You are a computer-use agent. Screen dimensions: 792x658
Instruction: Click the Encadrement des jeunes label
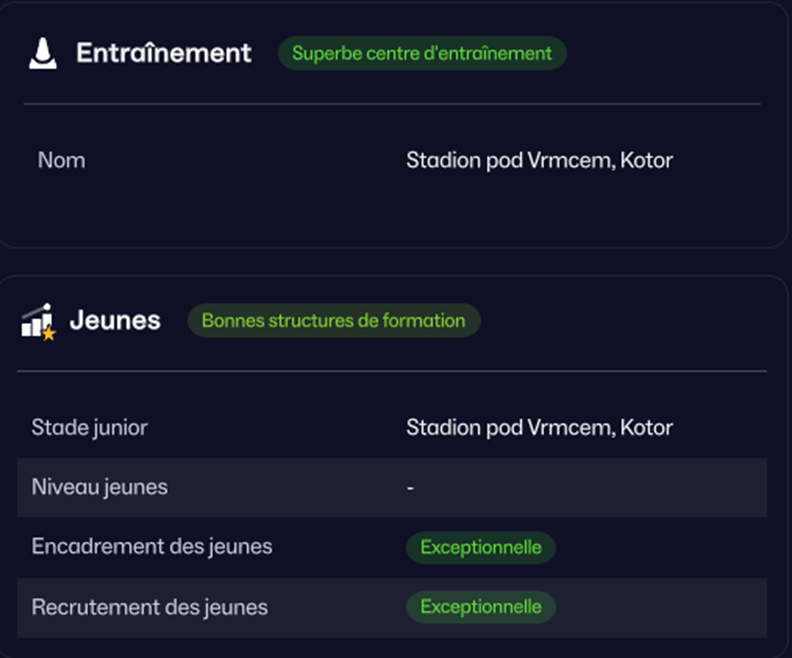pos(152,547)
